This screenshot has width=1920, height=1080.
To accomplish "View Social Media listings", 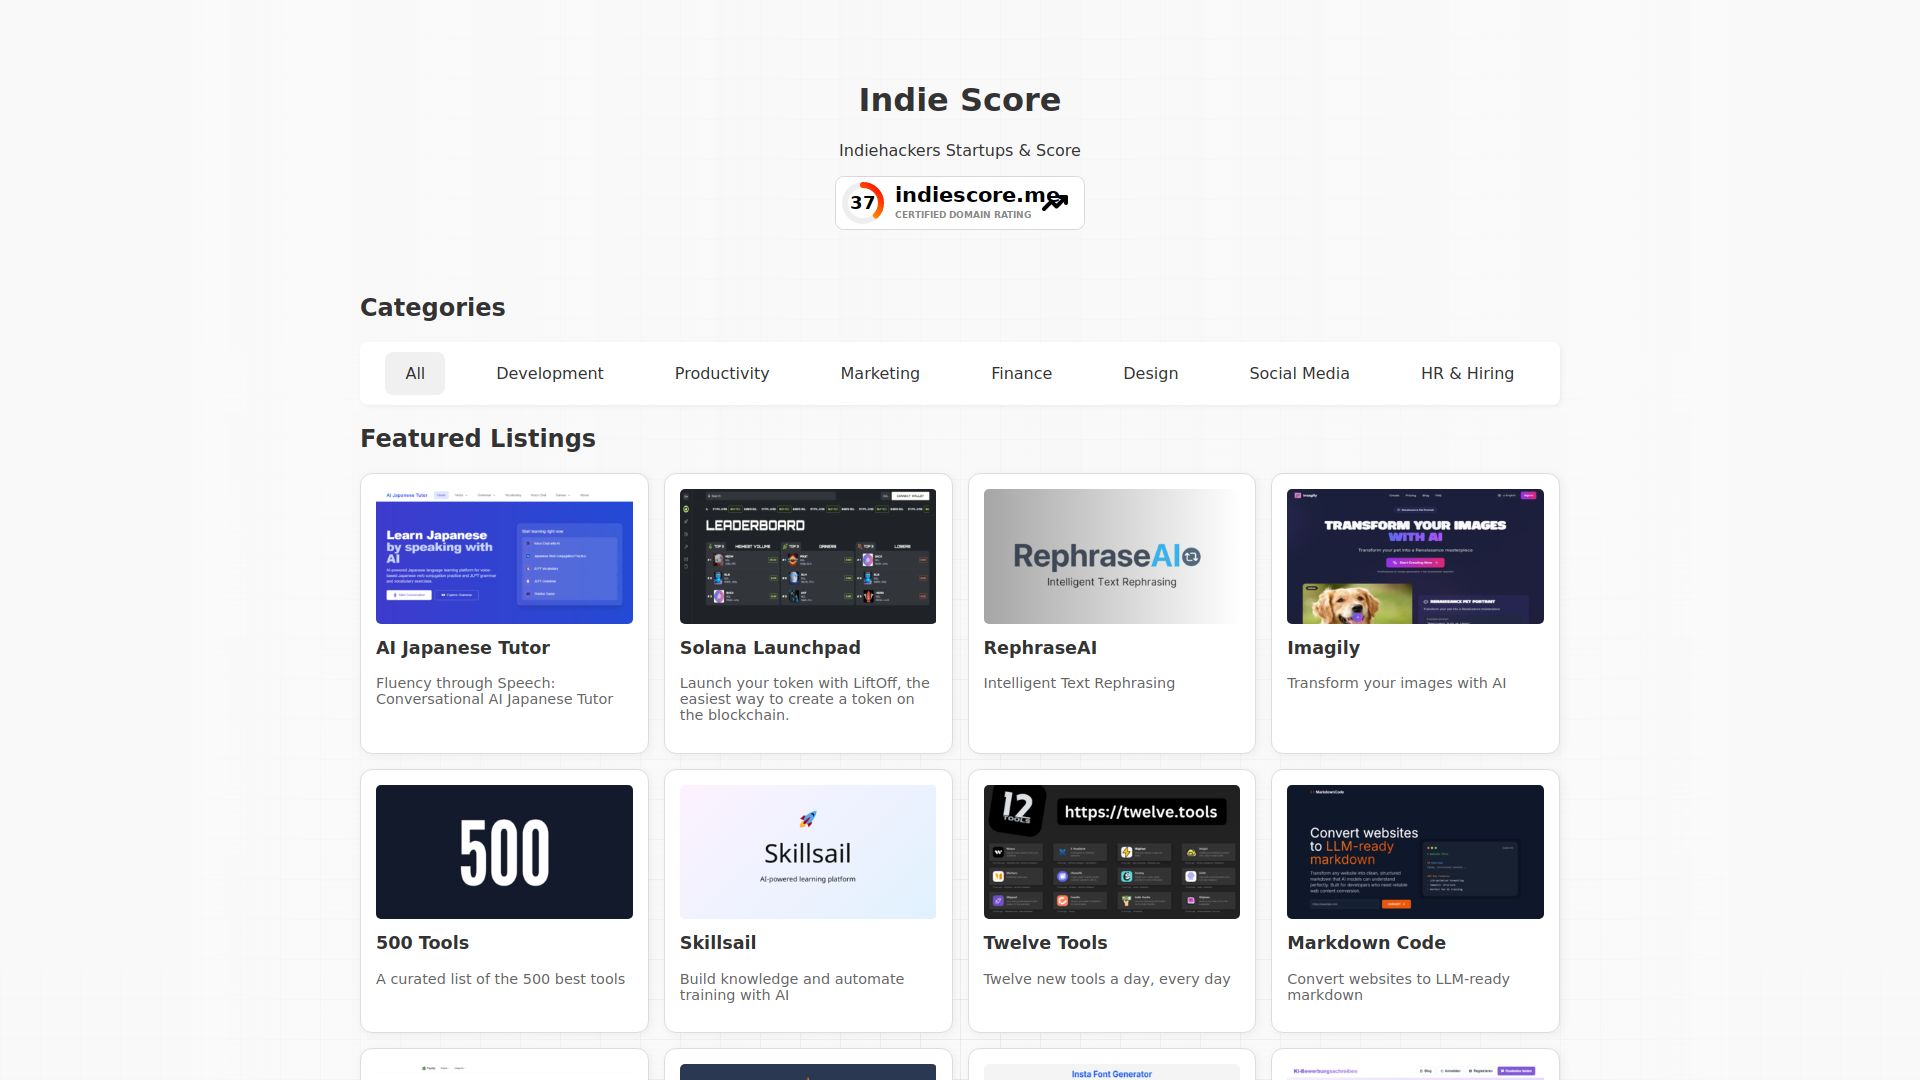I will click(1299, 373).
